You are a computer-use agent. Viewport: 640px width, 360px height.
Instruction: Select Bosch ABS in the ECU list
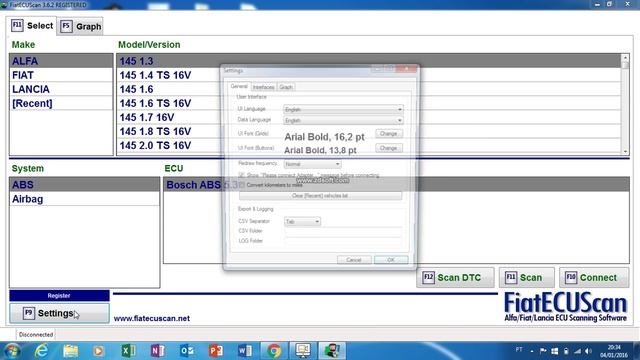[x=396, y=185]
